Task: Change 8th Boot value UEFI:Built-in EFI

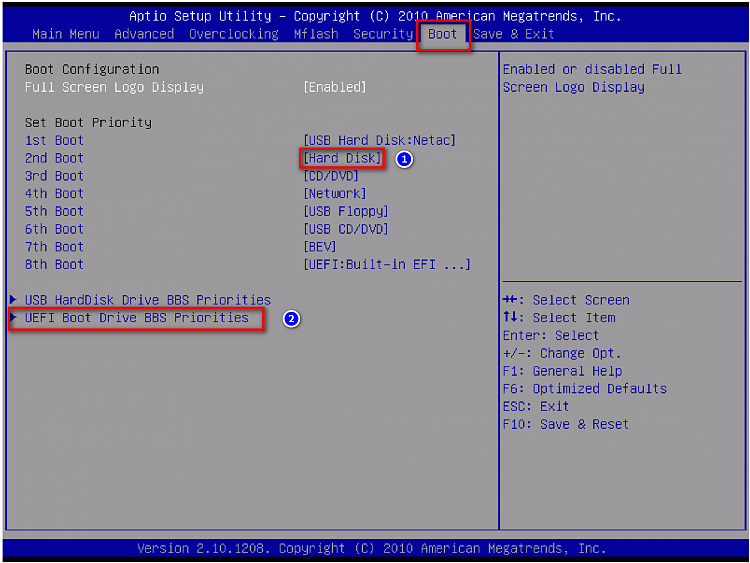Action: (x=387, y=265)
